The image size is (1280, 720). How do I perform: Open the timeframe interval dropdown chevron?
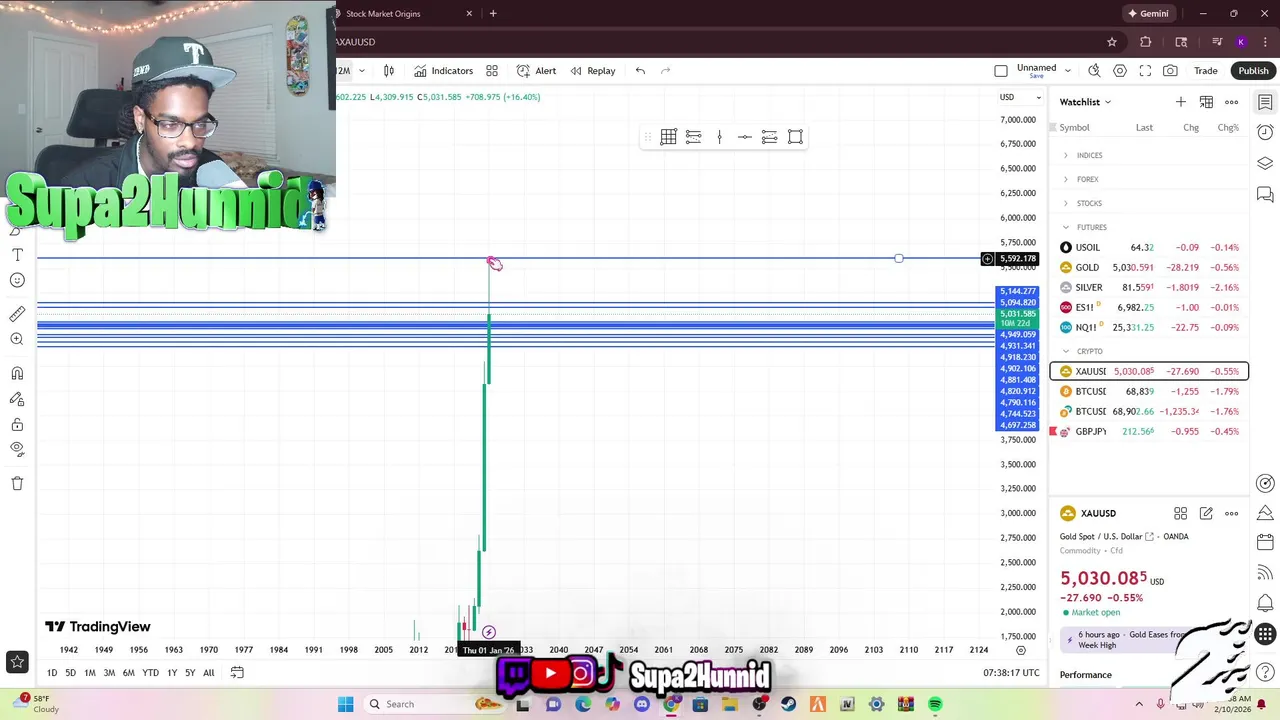click(x=361, y=71)
